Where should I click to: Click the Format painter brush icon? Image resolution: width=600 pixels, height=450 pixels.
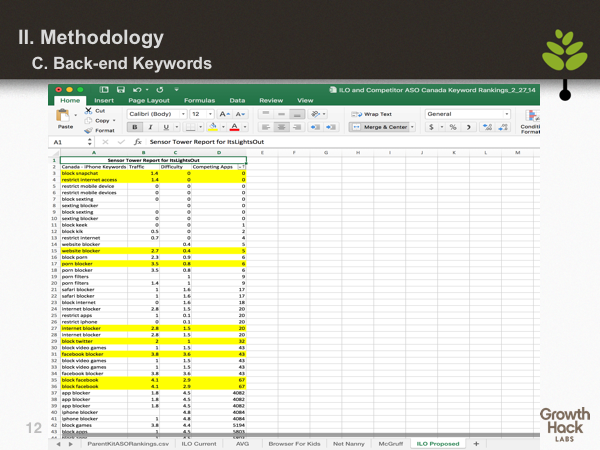[88, 130]
